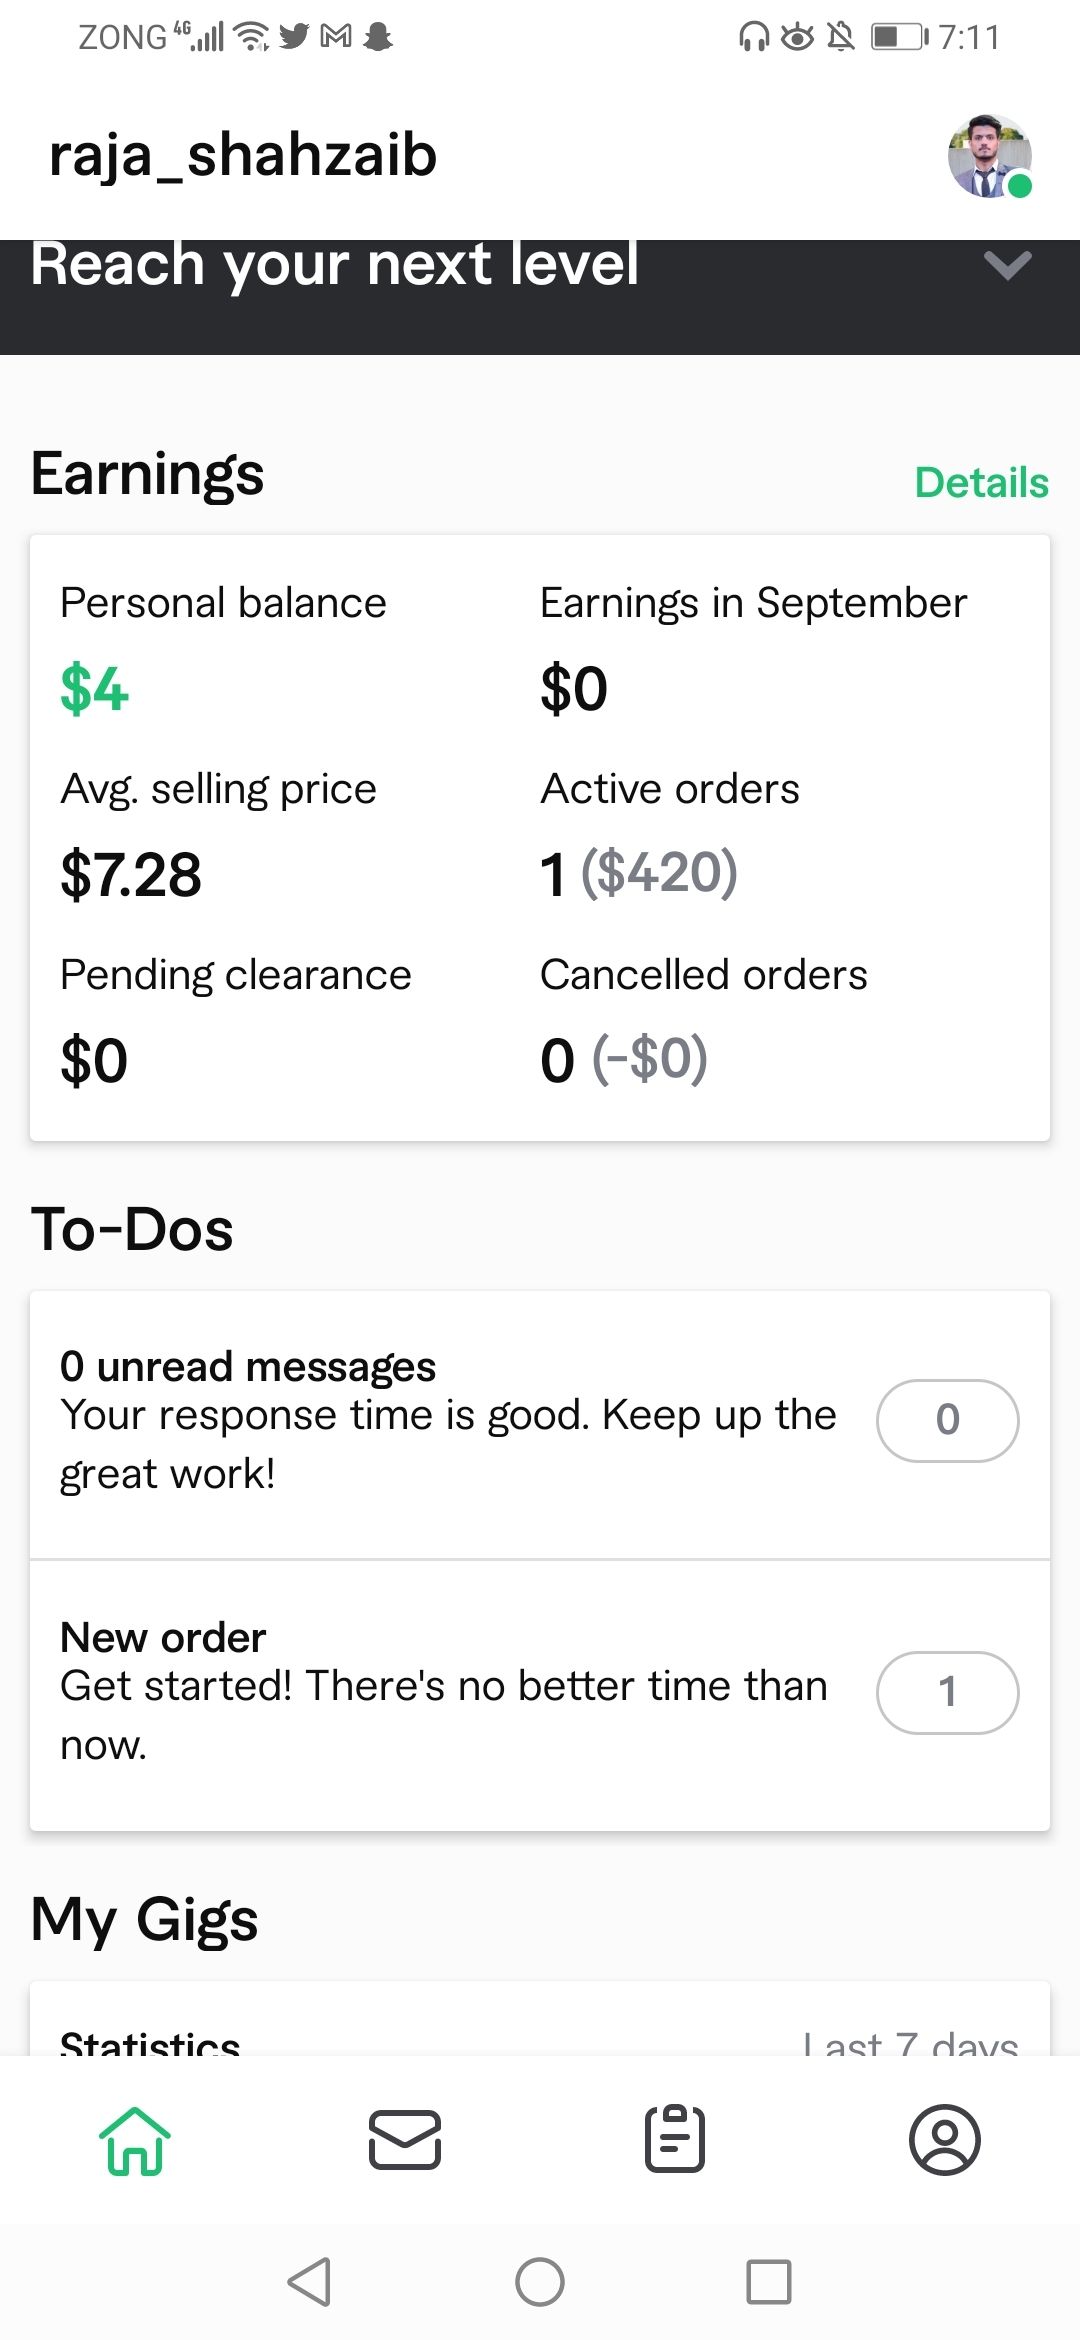1080x2340 pixels.
Task: Tap the Android back triangle button
Action: tap(309, 2282)
